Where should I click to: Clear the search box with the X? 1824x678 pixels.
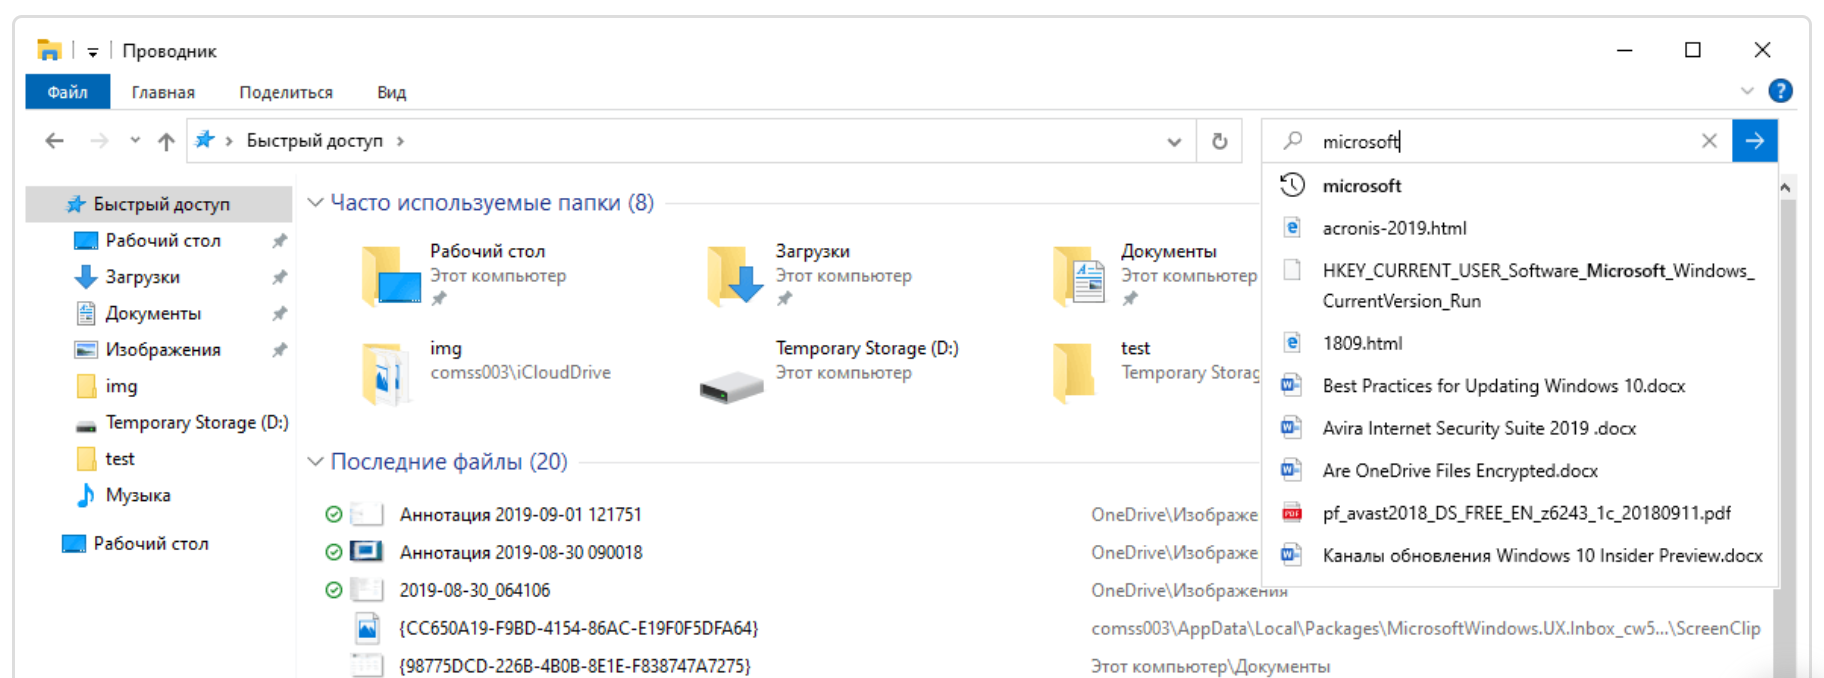click(x=1709, y=141)
